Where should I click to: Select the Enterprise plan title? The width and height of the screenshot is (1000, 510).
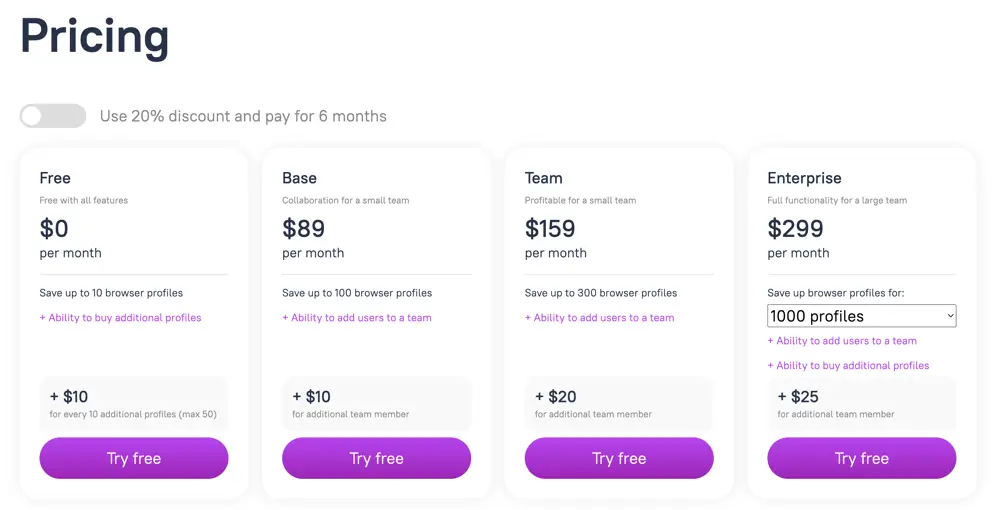click(x=804, y=178)
